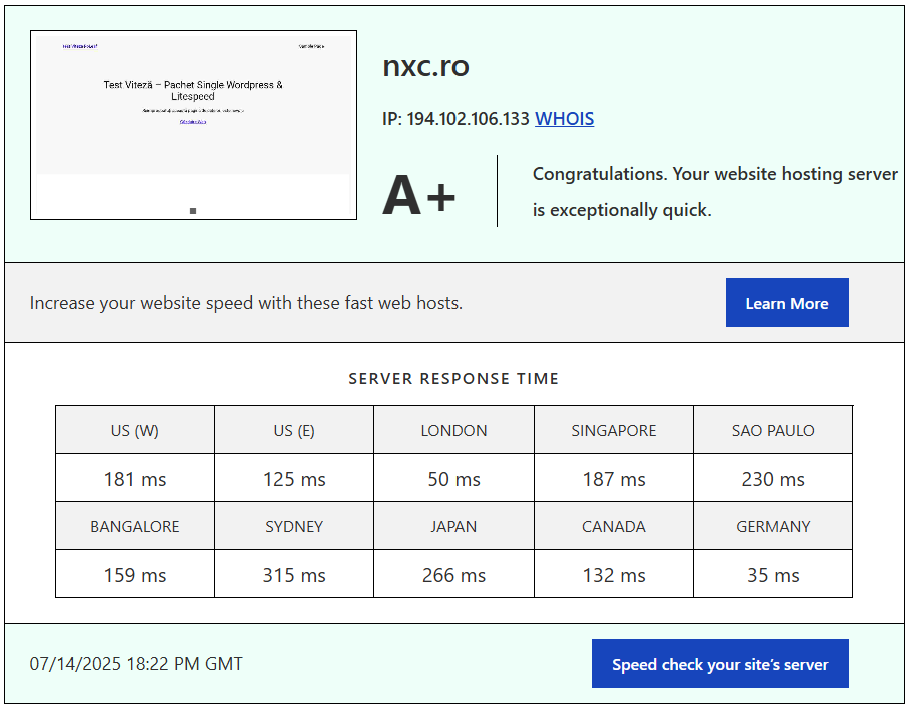908x706 pixels.
Task: Click the 35 ms Germany response value
Action: [x=773, y=576]
